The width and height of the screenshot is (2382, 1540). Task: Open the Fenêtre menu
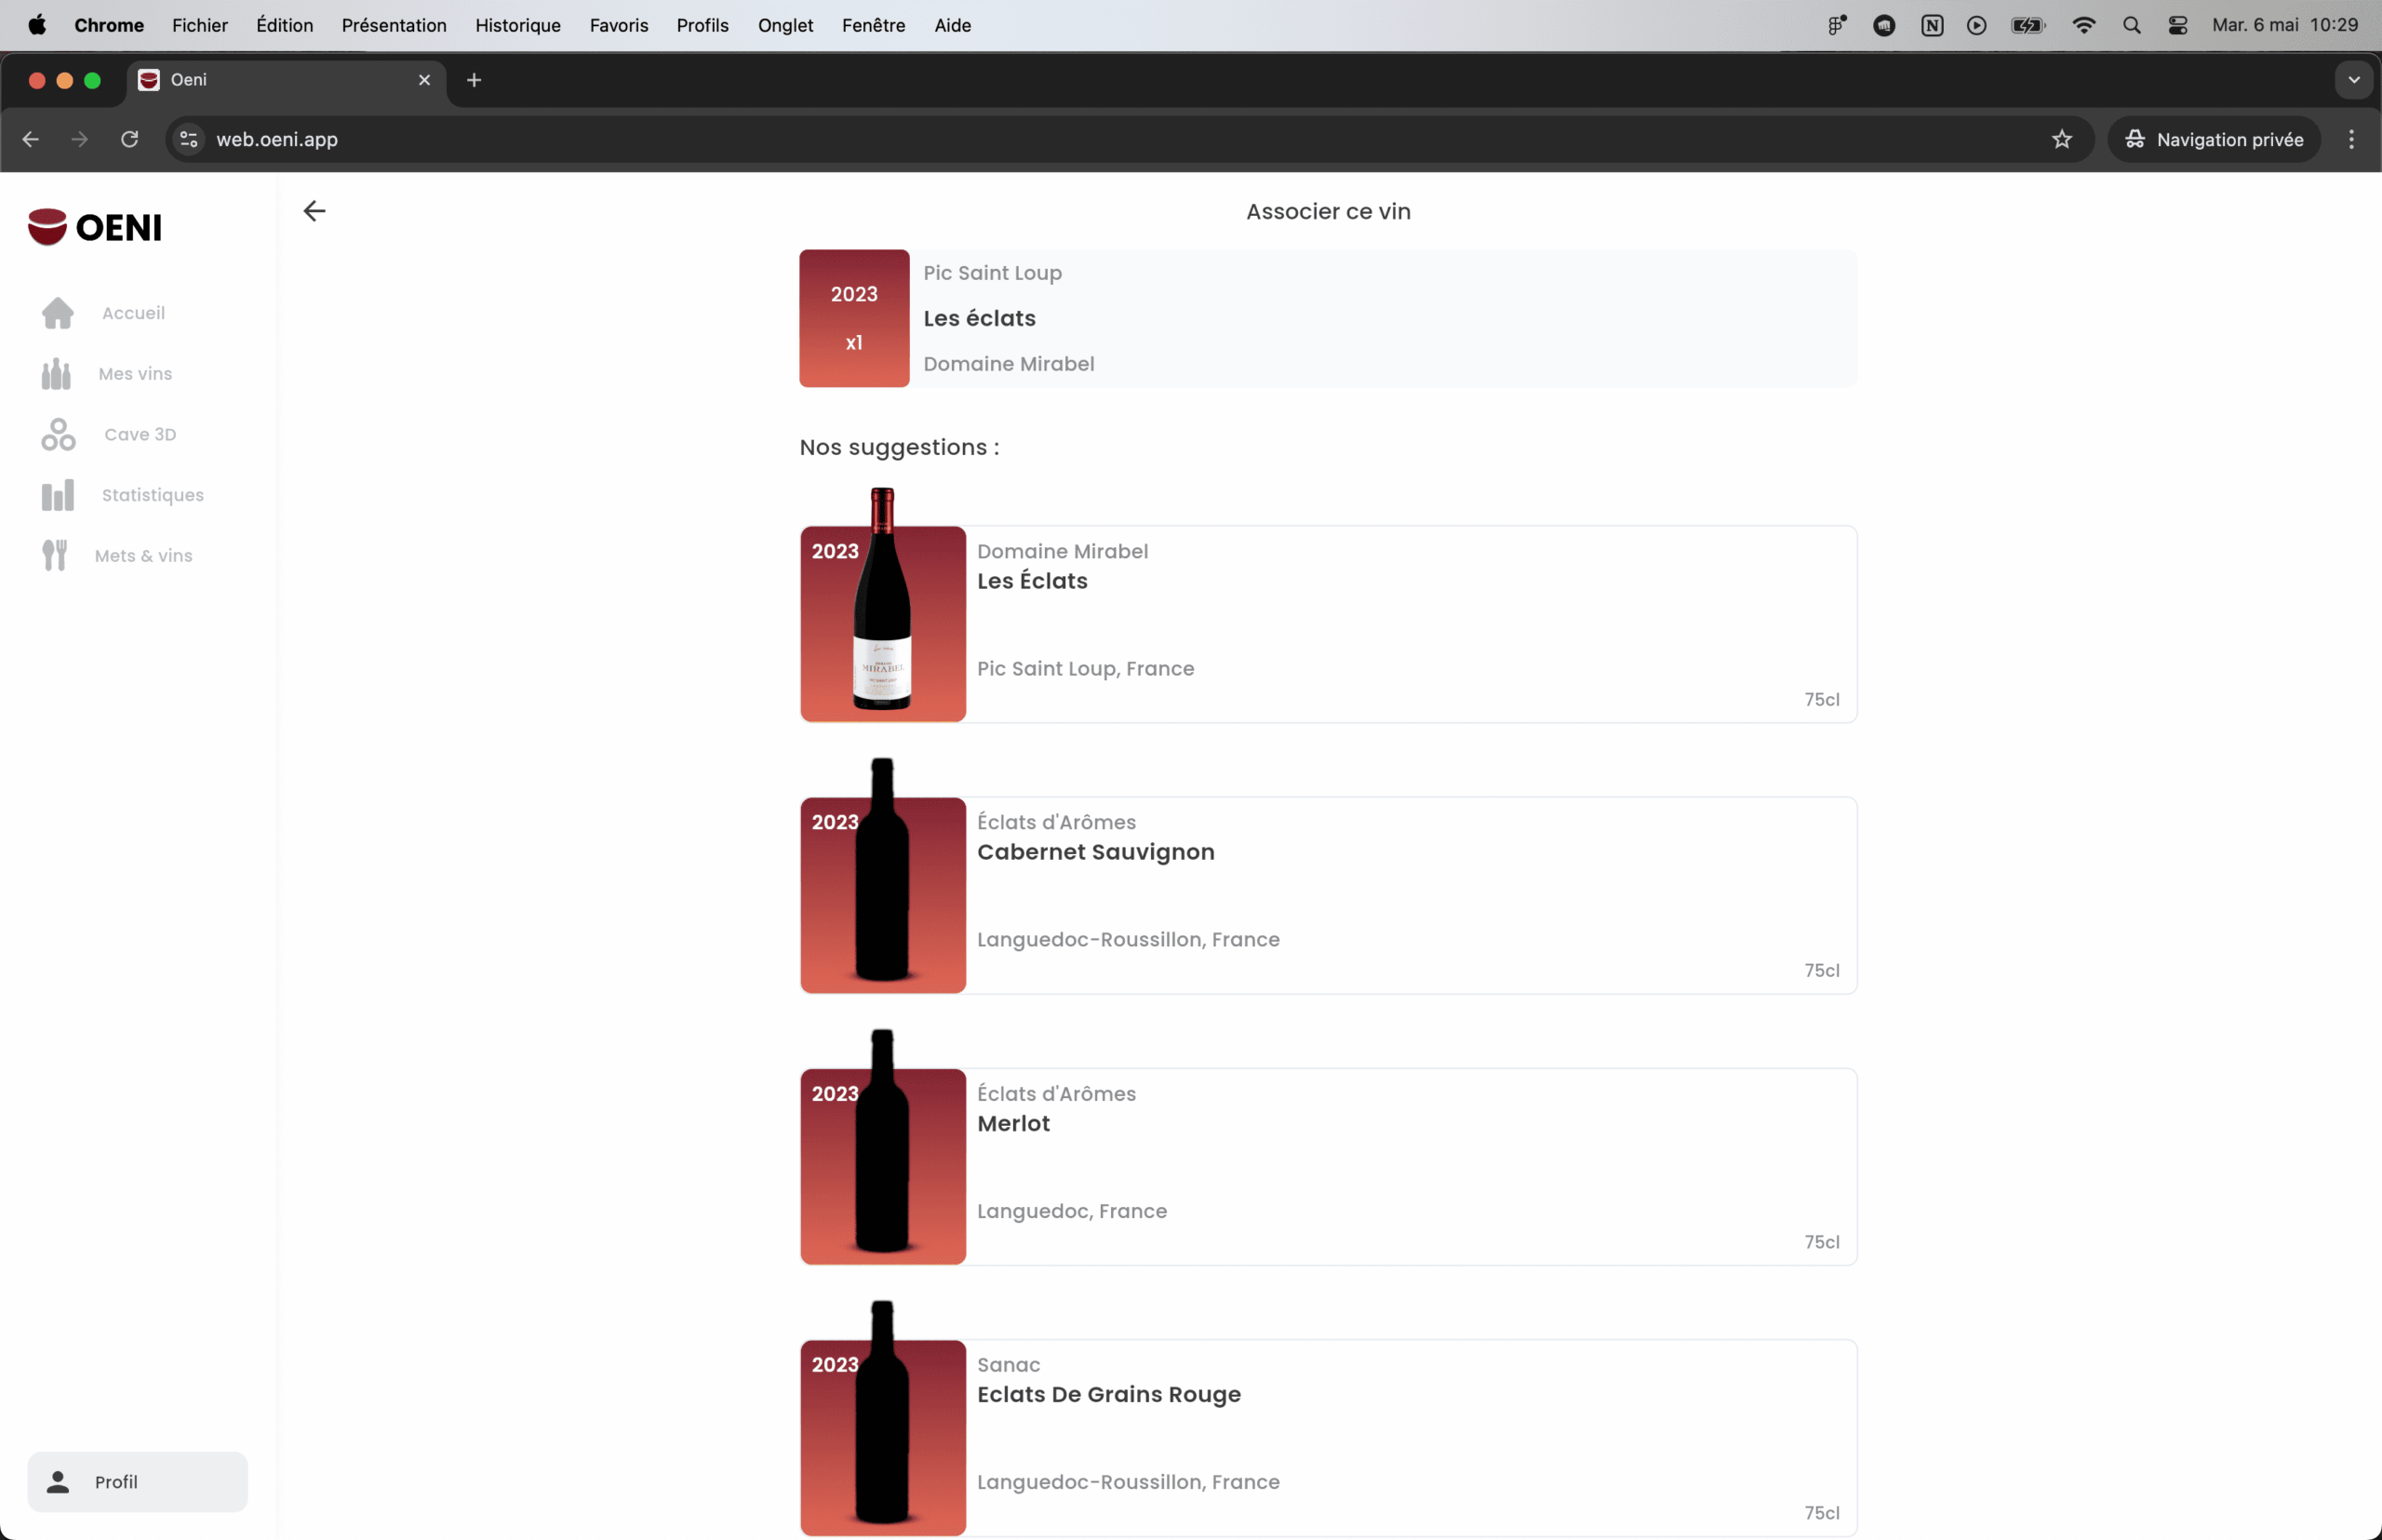point(874,25)
